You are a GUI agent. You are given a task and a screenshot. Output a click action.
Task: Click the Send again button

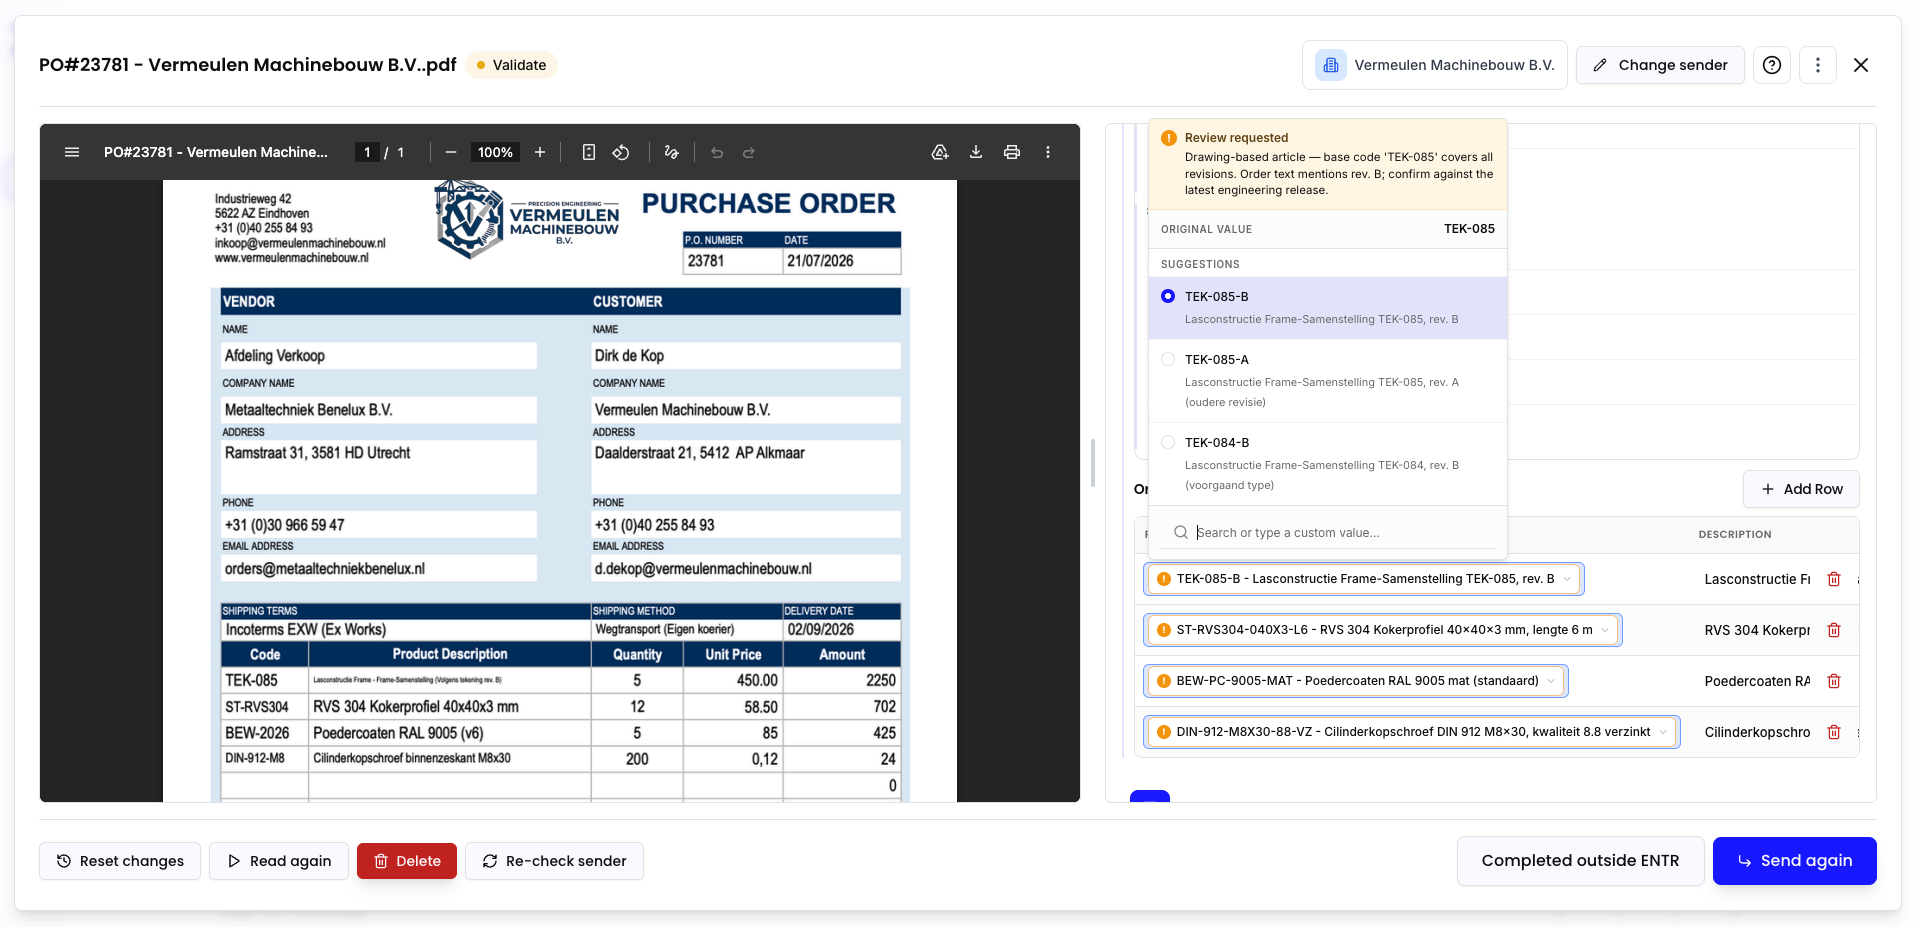[x=1794, y=861]
